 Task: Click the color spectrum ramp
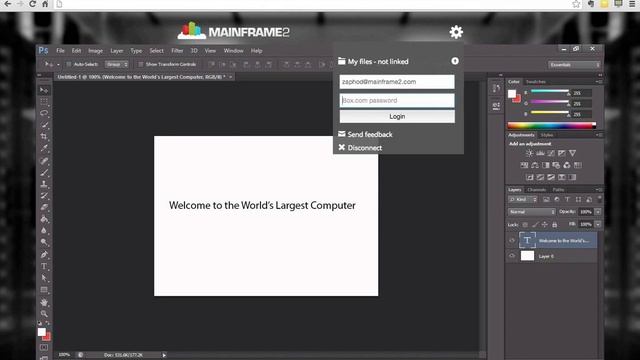[551, 125]
